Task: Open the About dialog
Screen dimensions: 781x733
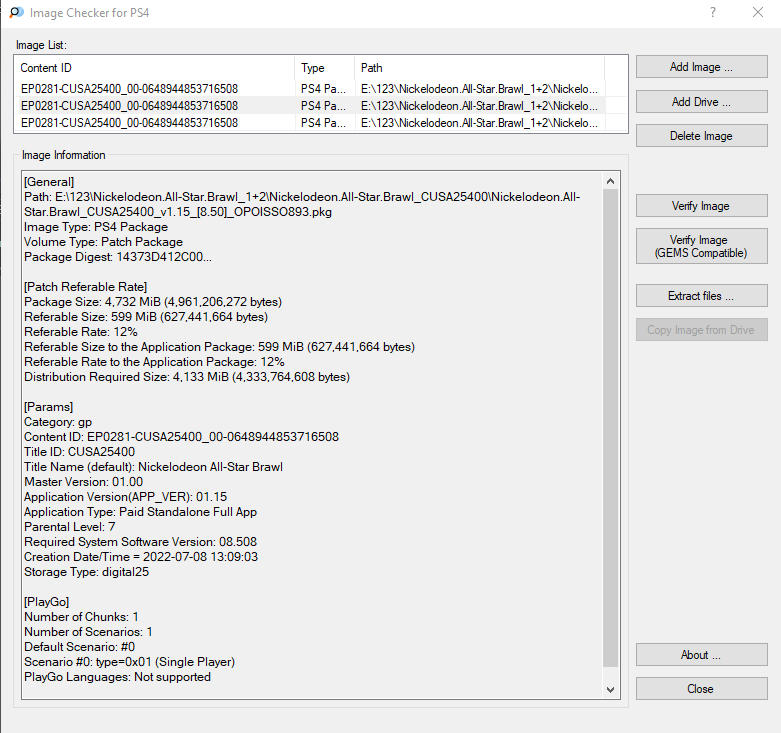Action: coord(701,655)
